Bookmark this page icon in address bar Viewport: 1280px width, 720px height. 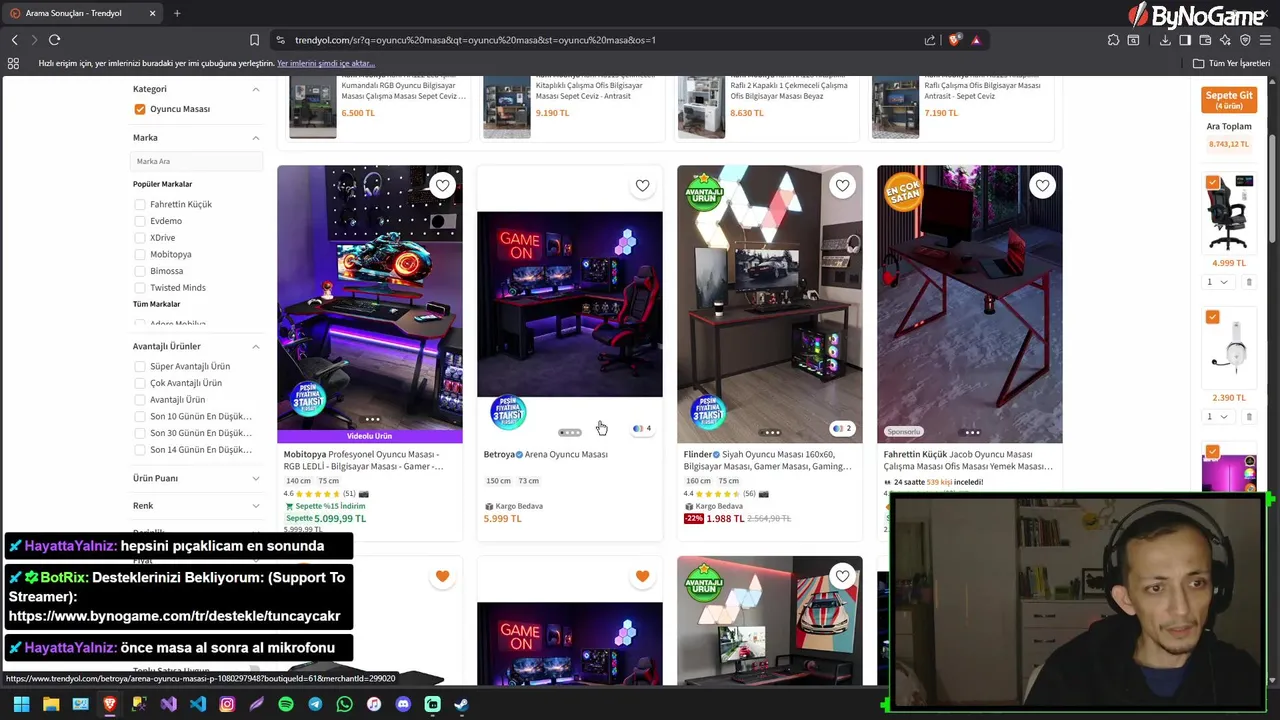coord(254,40)
